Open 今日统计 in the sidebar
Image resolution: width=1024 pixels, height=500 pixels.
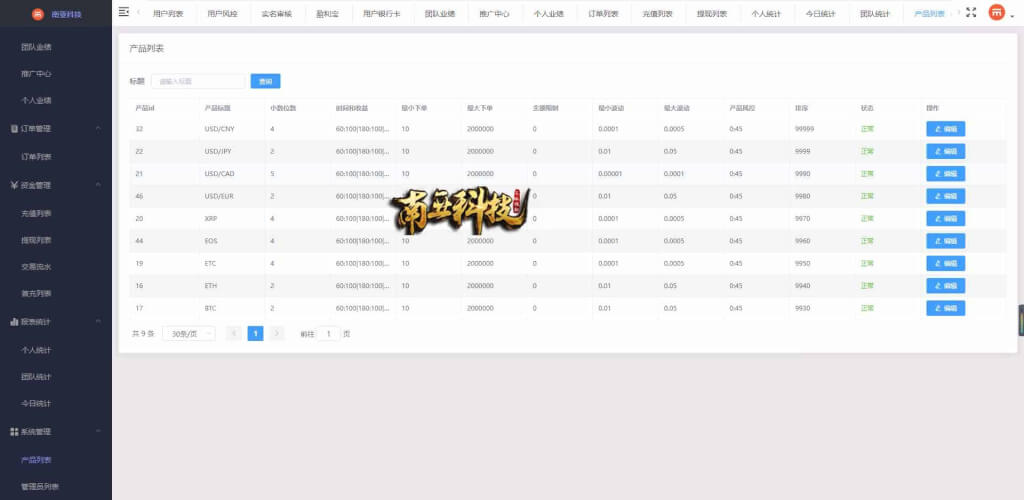coord(36,403)
